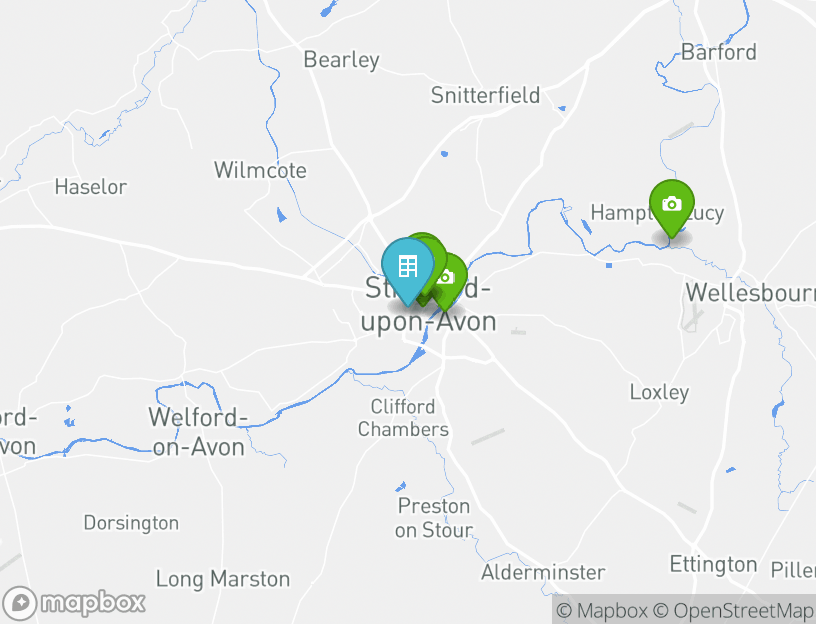Click the Clifford Chambers label

[x=403, y=418]
